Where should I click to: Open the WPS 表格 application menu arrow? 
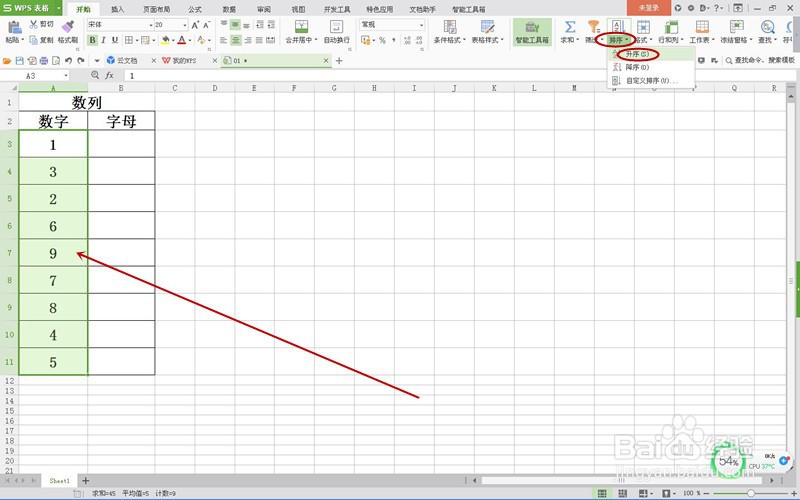click(x=59, y=8)
